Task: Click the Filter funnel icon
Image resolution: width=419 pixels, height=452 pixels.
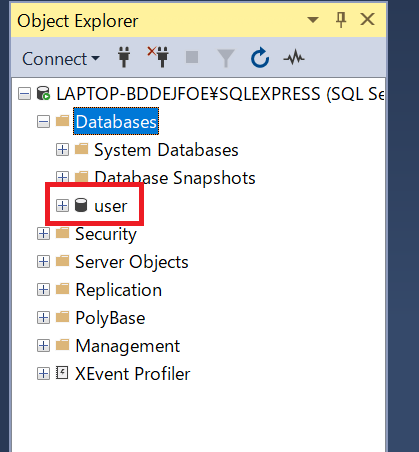Action: pos(226,58)
